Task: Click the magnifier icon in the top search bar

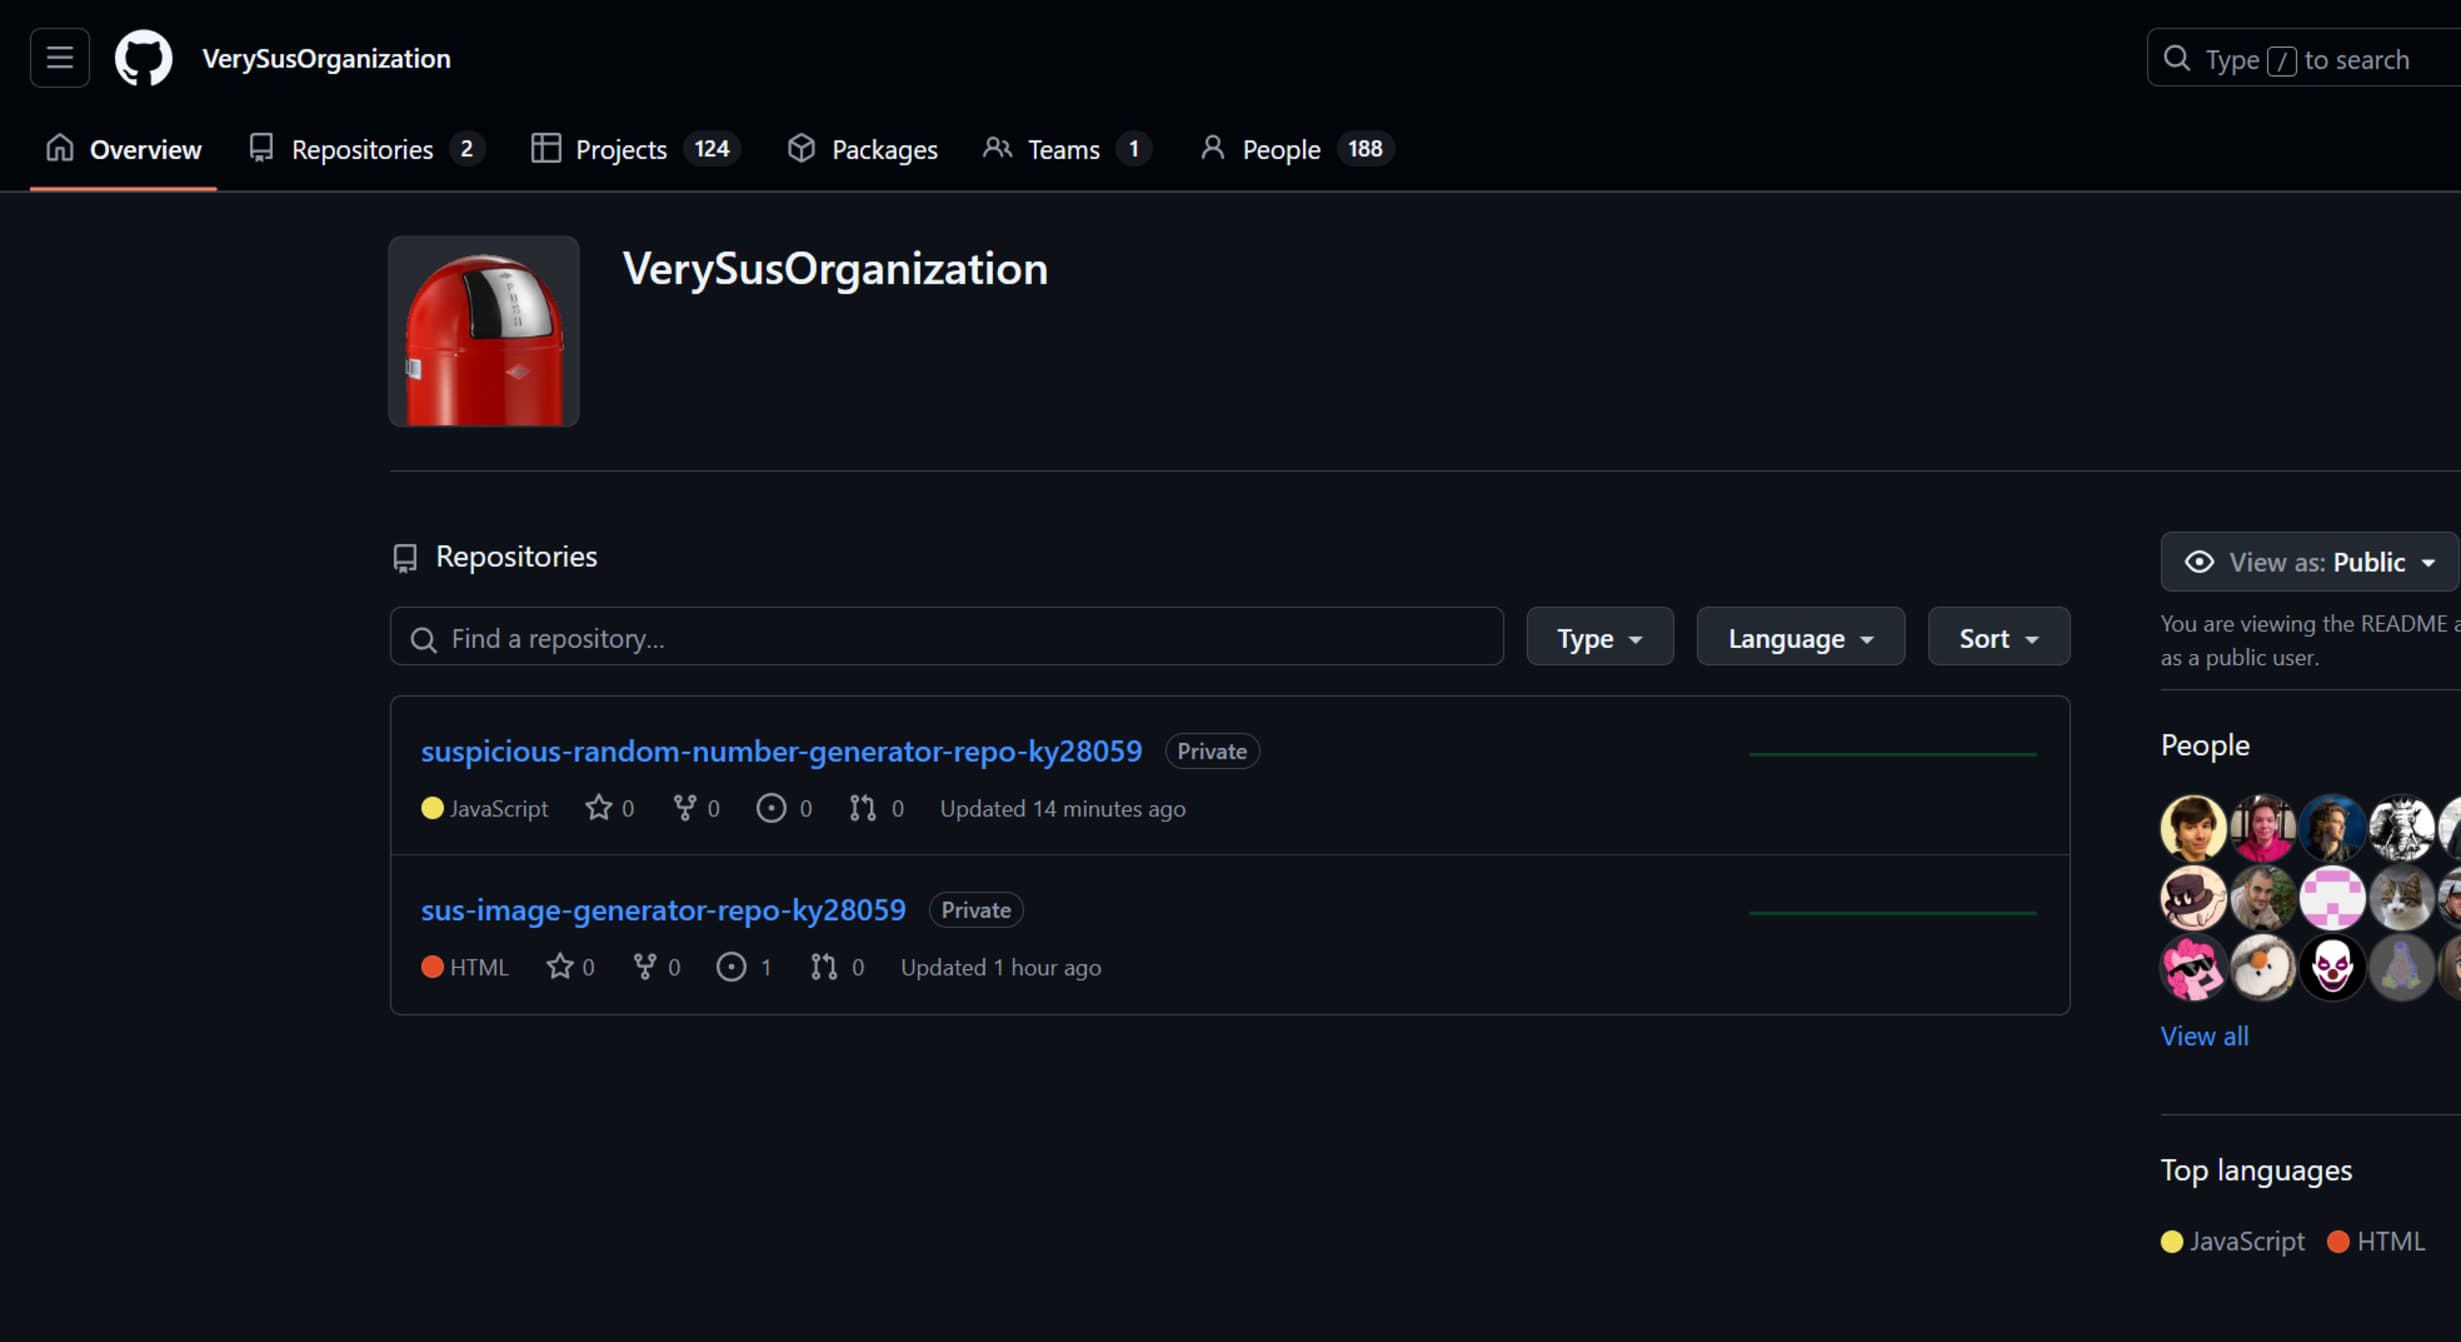Action: point(2176,59)
